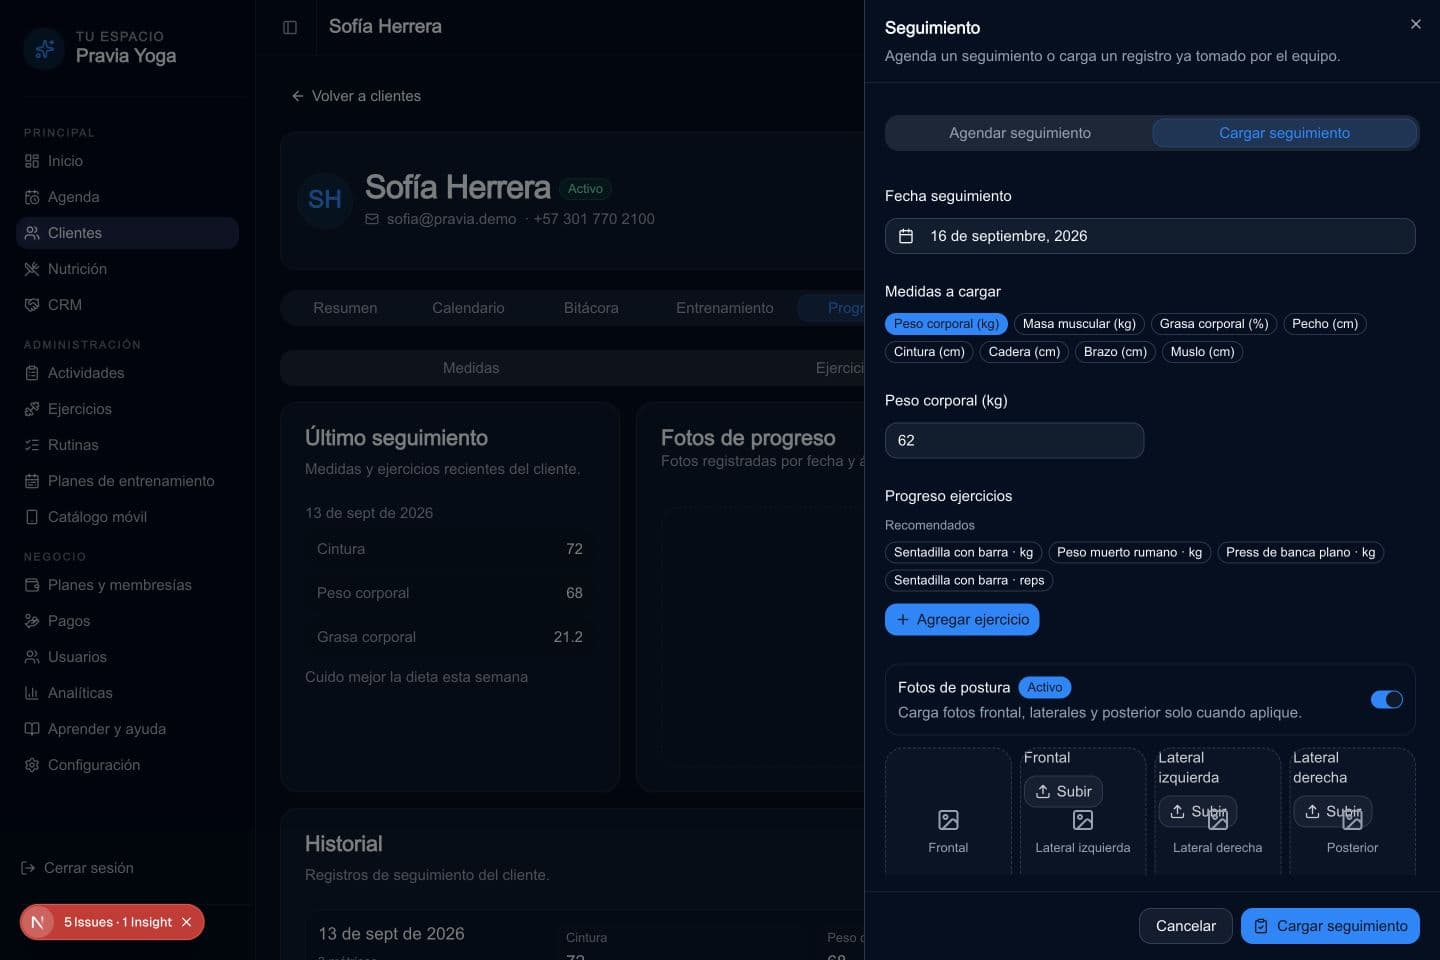Click the Configuración gear icon

pyautogui.click(x=32, y=765)
